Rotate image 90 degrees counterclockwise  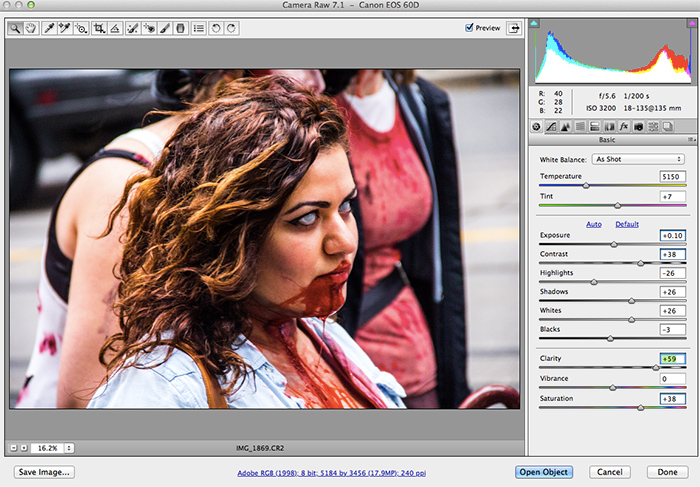(217, 29)
